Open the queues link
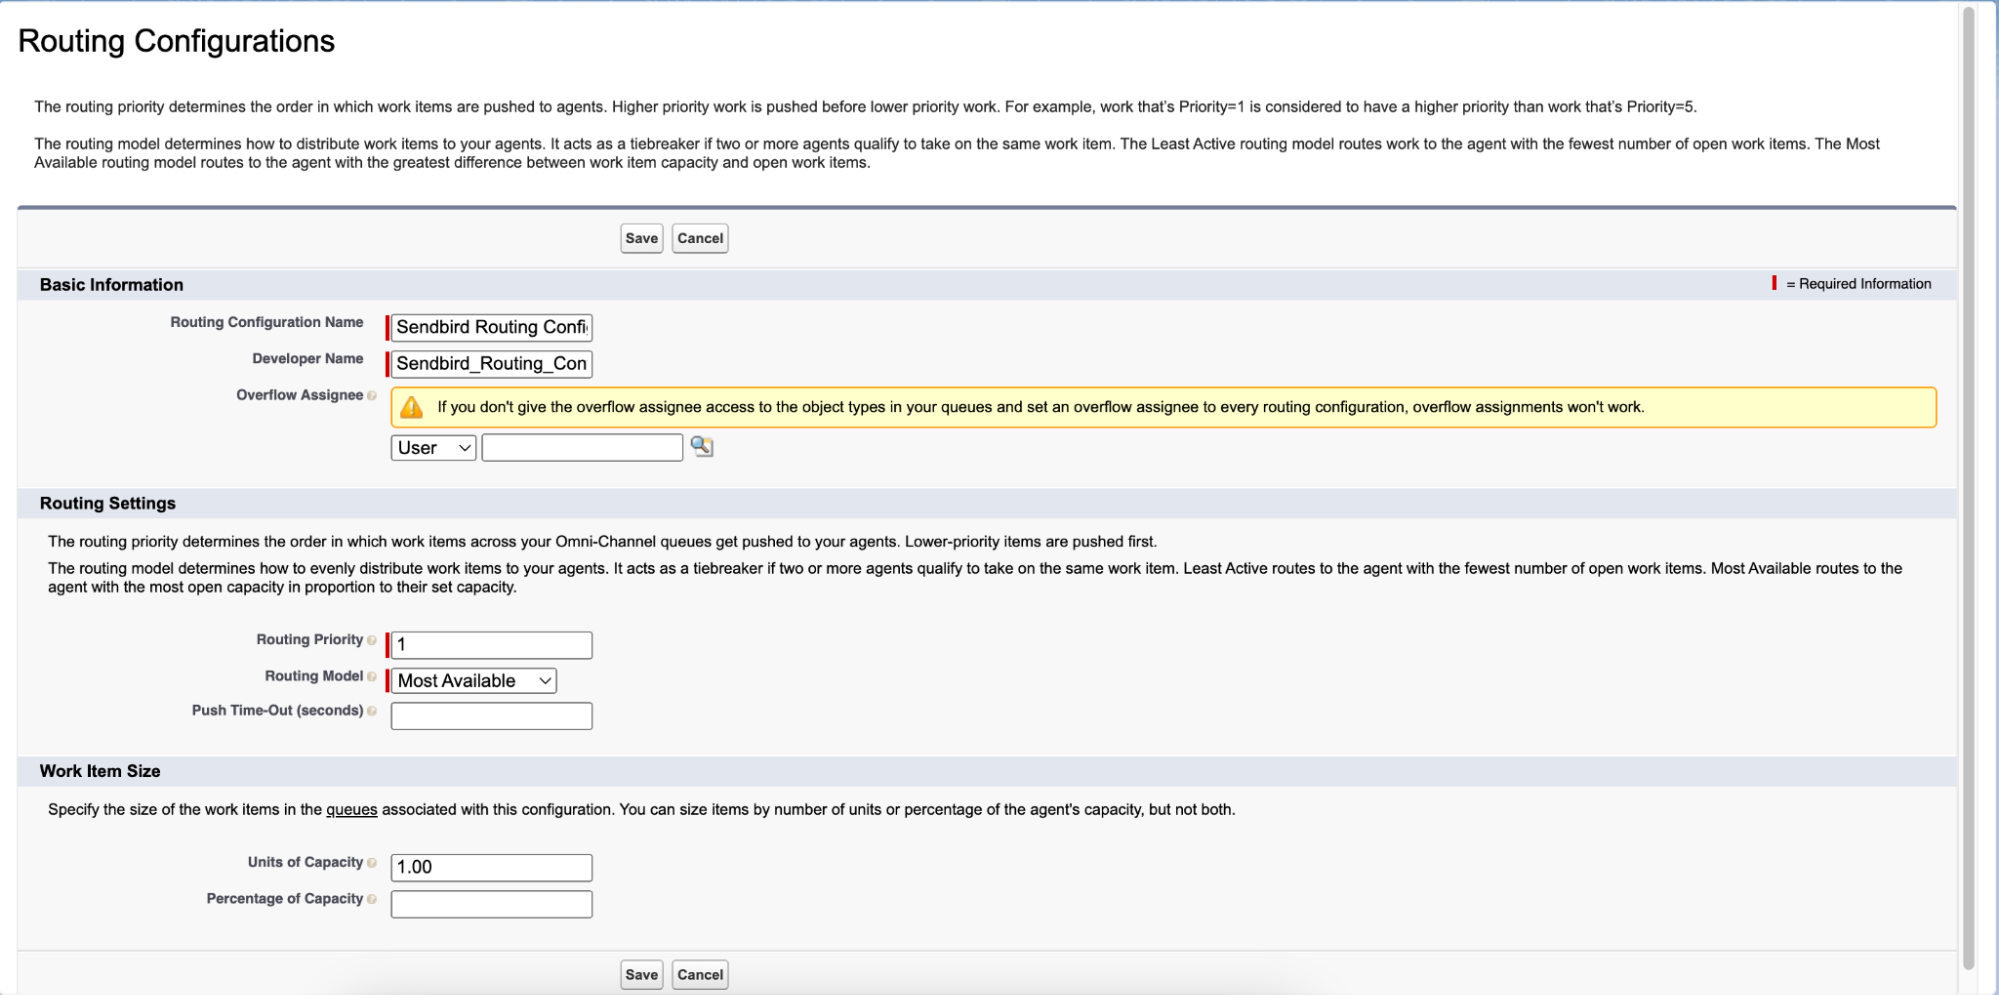Screen dimensions: 1999x995 pyautogui.click(x=351, y=809)
